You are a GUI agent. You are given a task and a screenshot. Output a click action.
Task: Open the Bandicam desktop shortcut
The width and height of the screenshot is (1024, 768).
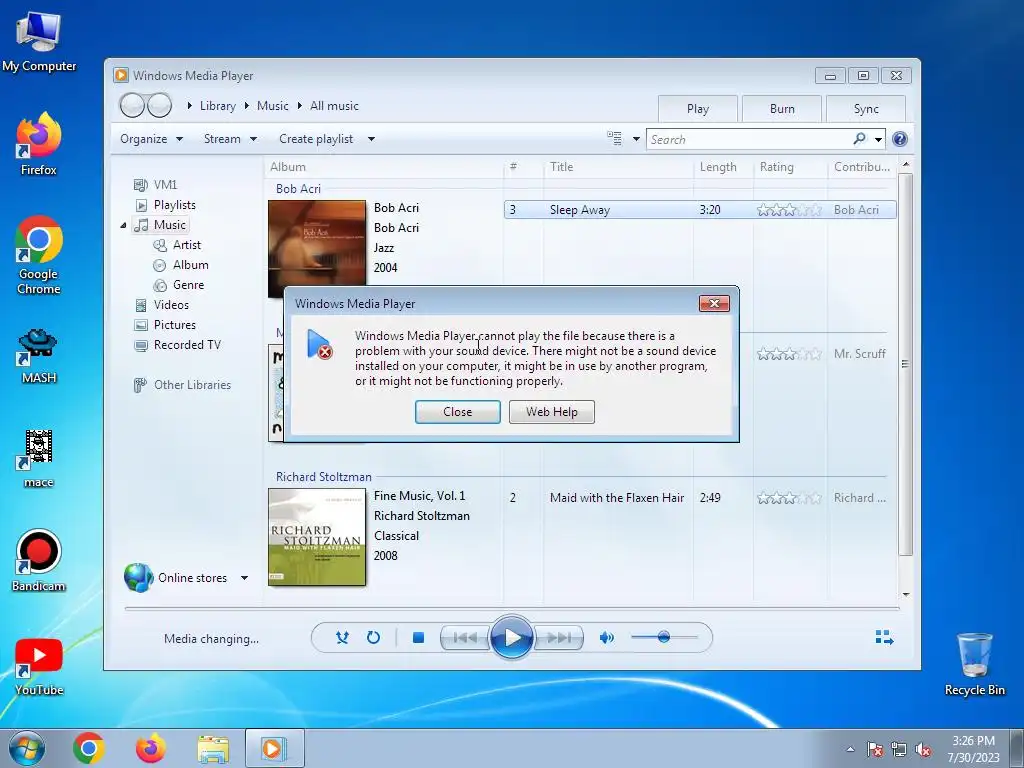pos(39,560)
